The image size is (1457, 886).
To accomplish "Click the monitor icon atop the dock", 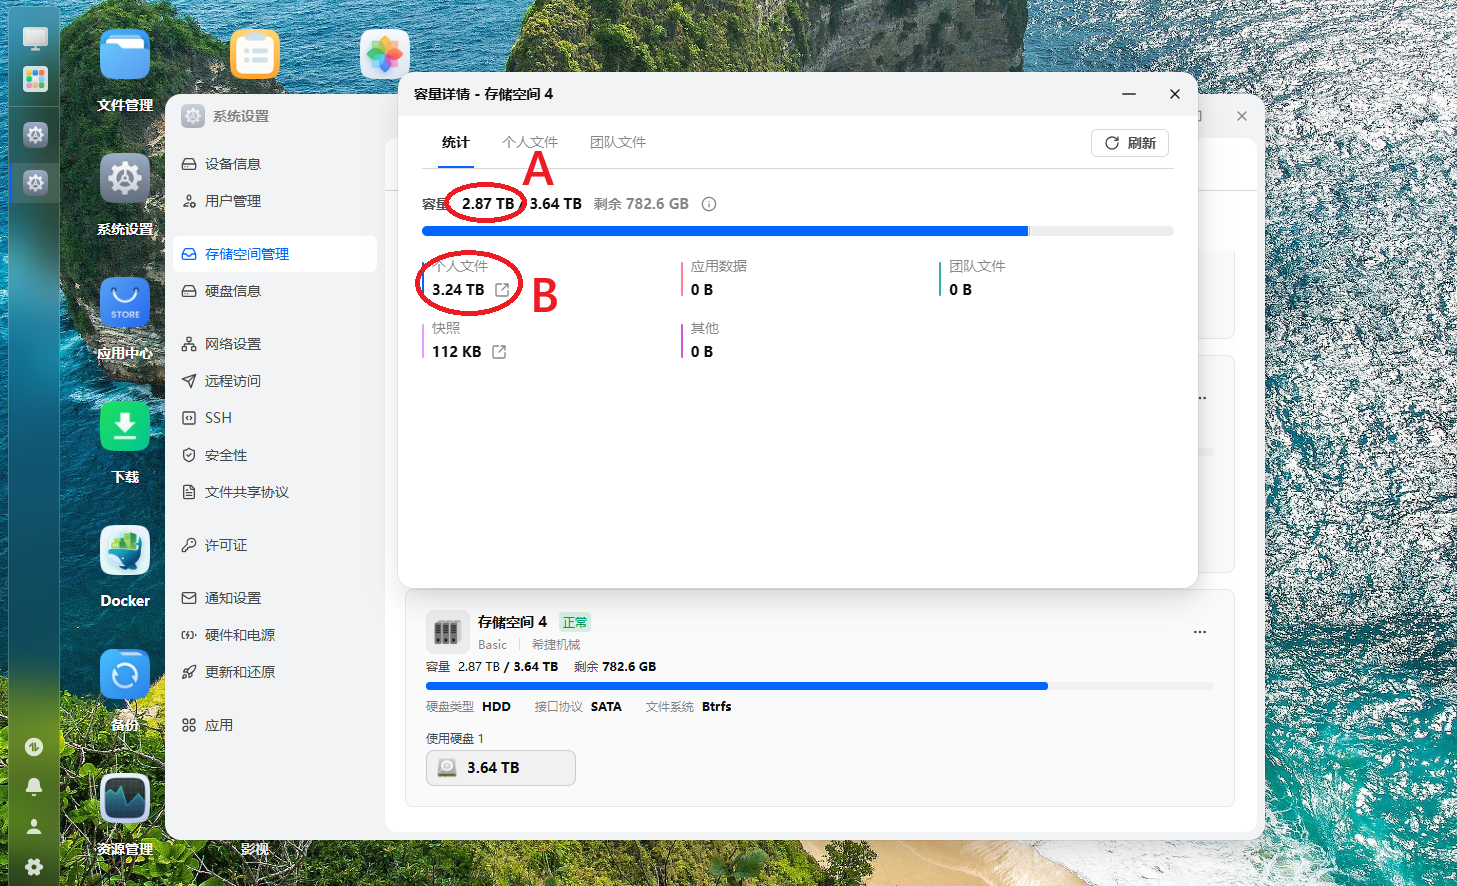I will (x=35, y=39).
